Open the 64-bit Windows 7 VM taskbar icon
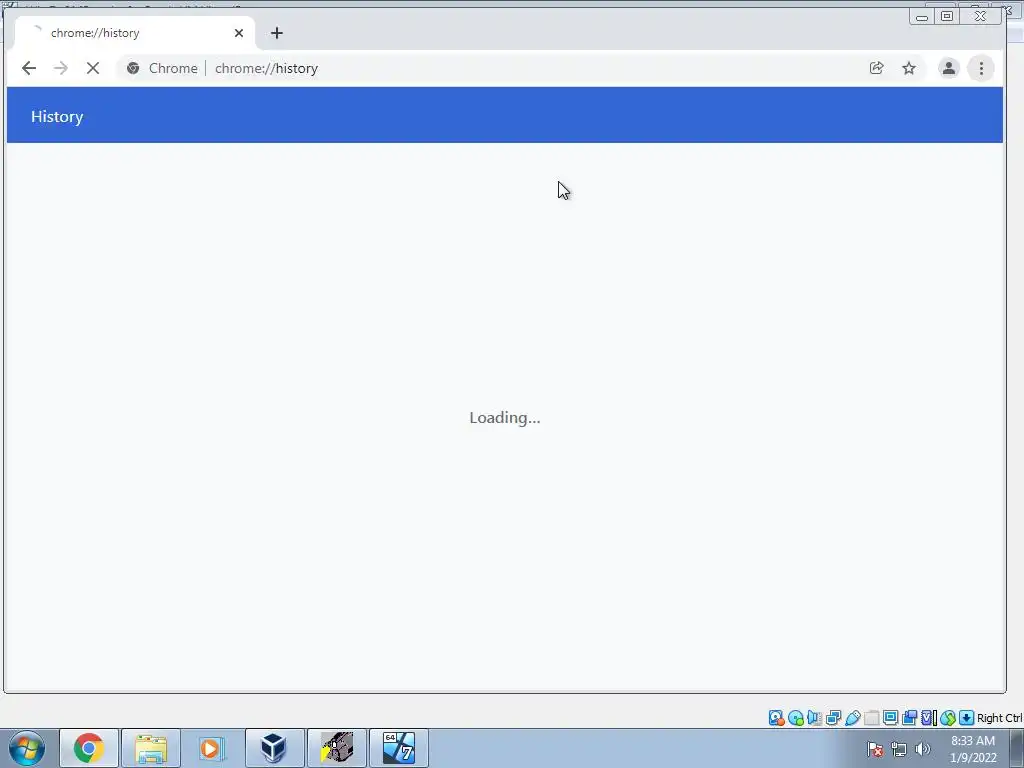1024x768 pixels. (399, 748)
